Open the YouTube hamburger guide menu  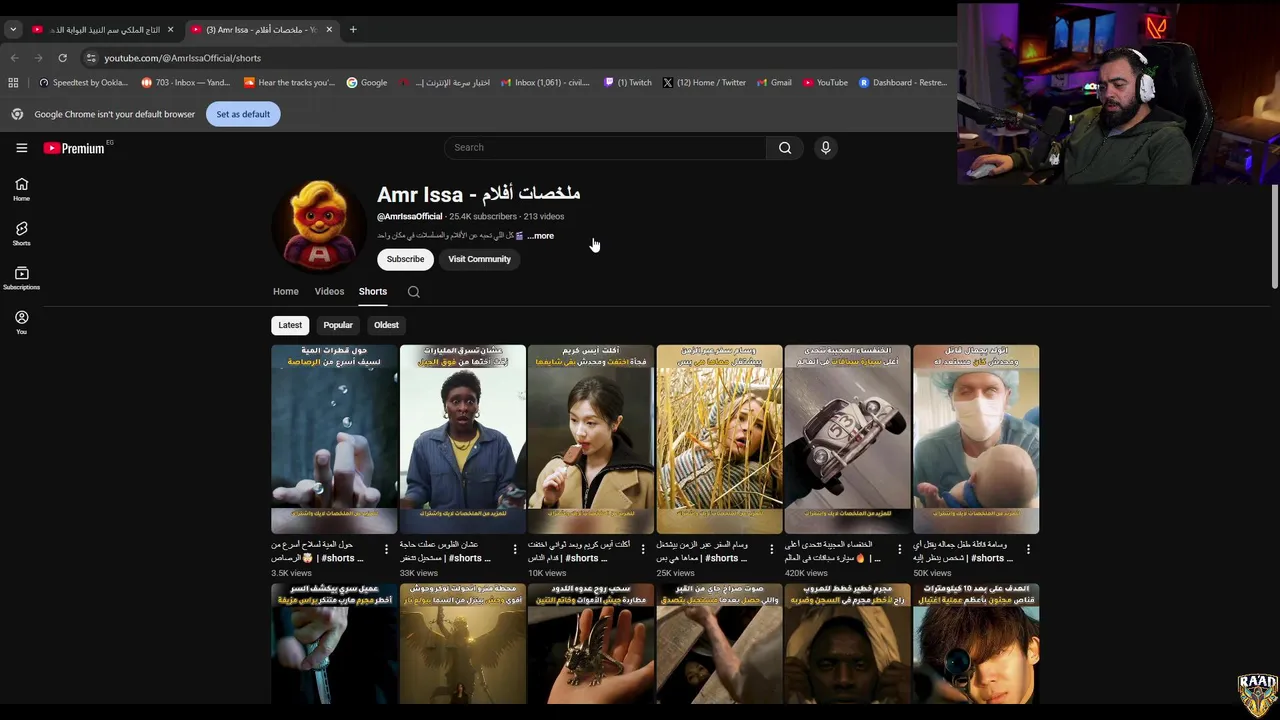21,148
